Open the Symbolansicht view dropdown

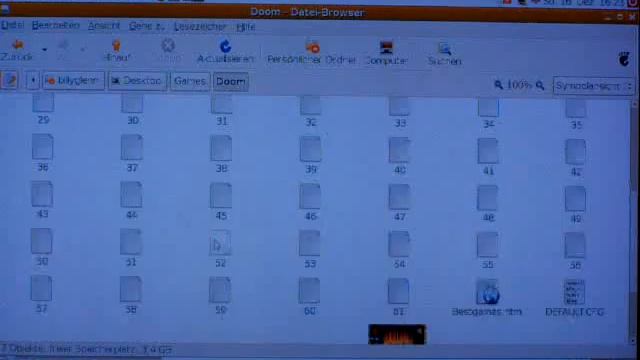[594, 86]
